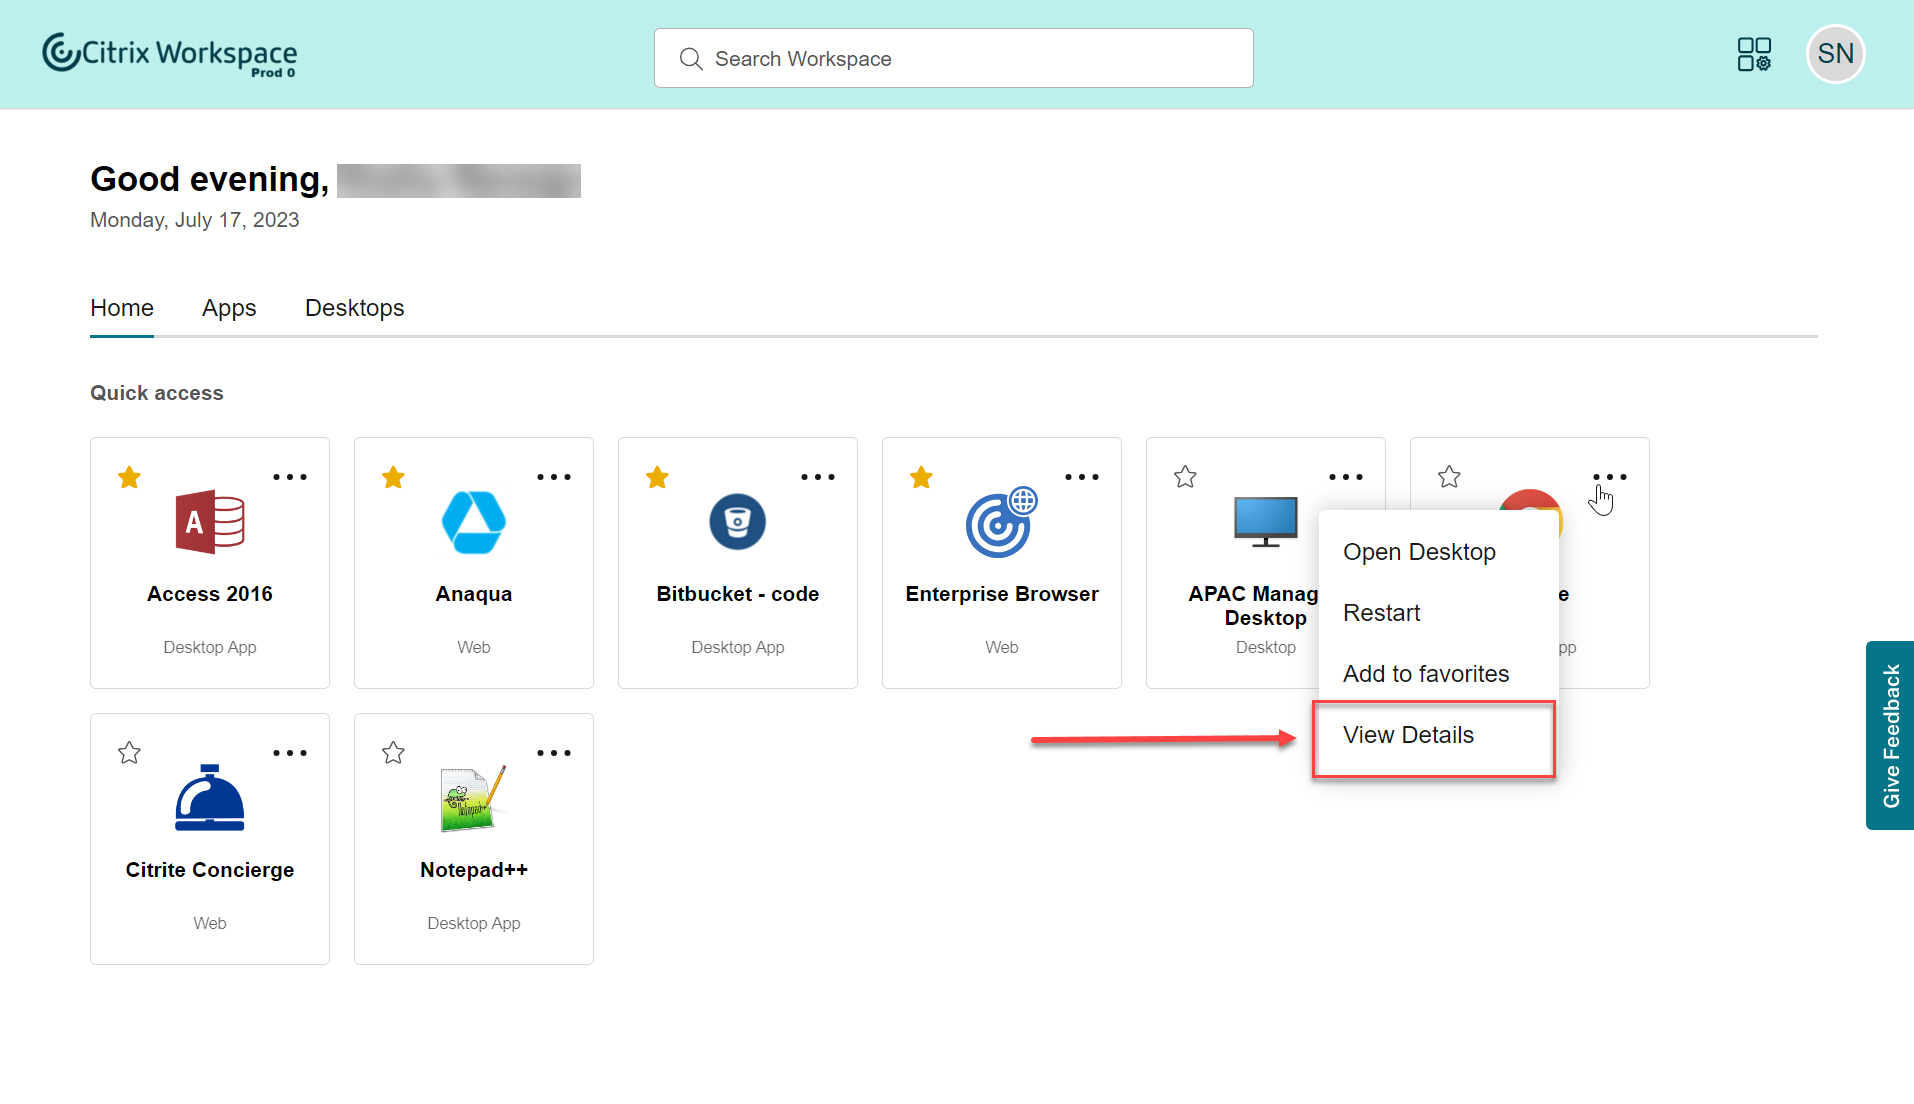Open the SN user account menu

(x=1835, y=54)
